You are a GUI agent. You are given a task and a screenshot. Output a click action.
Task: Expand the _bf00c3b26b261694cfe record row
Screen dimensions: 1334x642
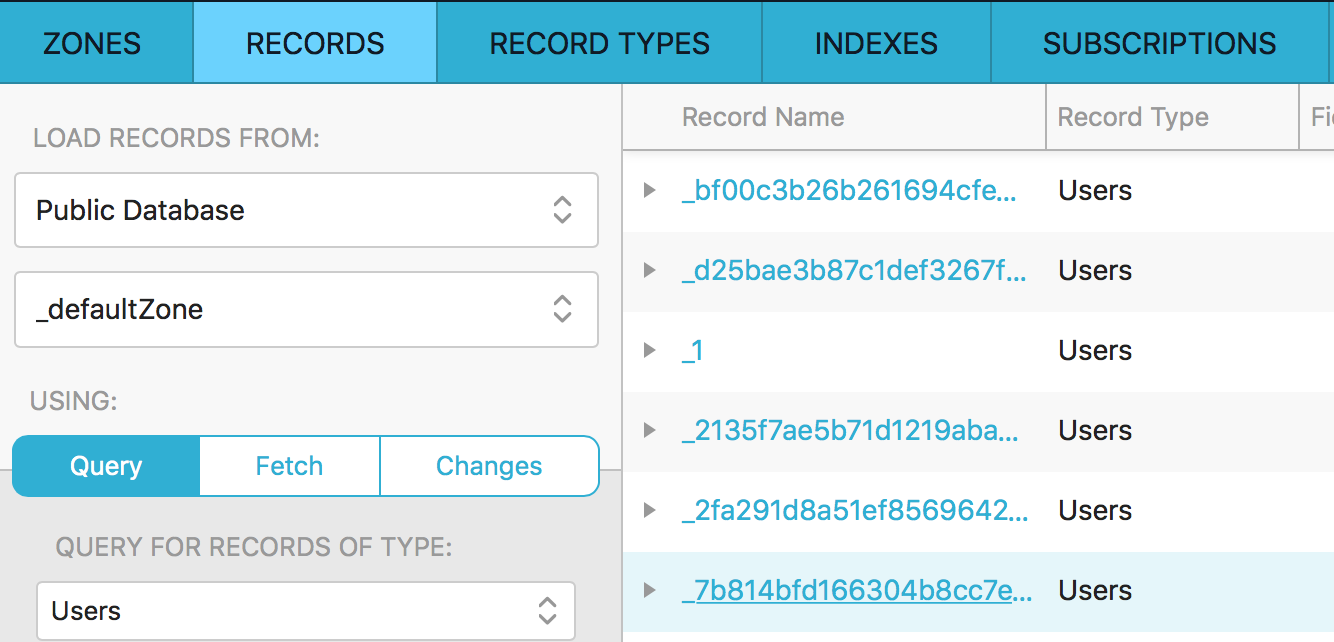tap(650, 190)
